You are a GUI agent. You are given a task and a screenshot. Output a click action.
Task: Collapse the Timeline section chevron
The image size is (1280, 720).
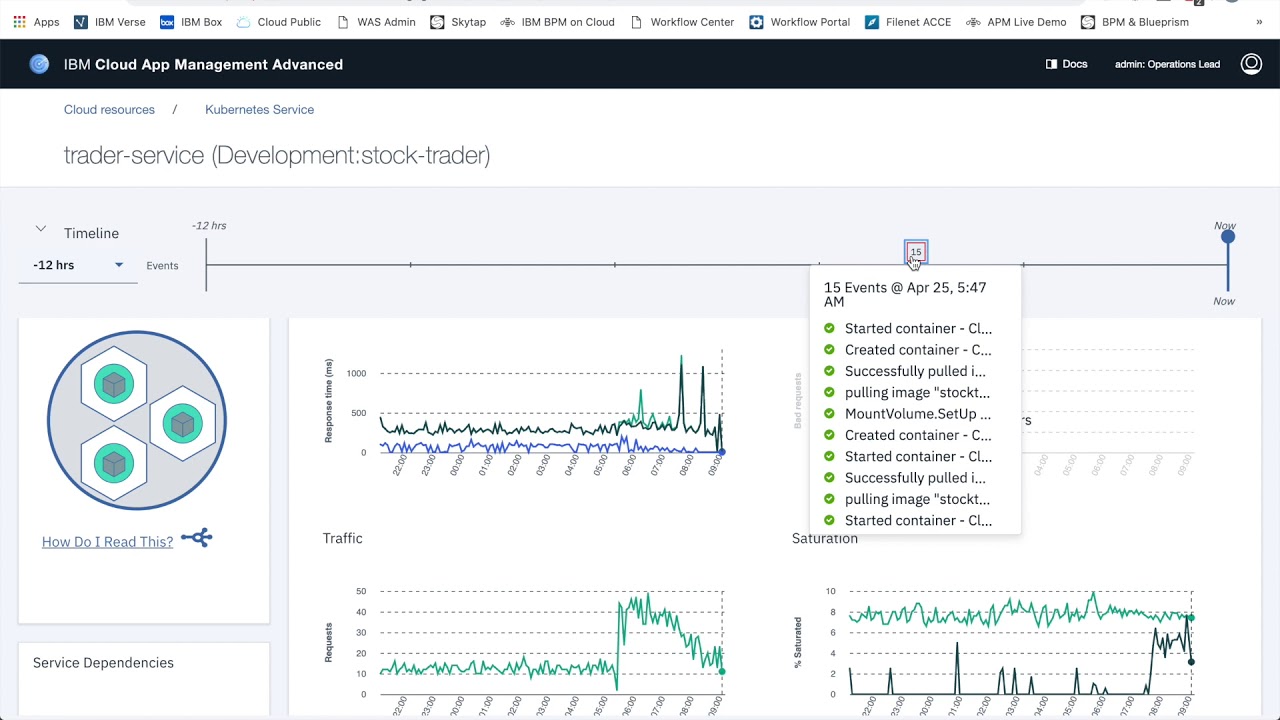coord(41,229)
